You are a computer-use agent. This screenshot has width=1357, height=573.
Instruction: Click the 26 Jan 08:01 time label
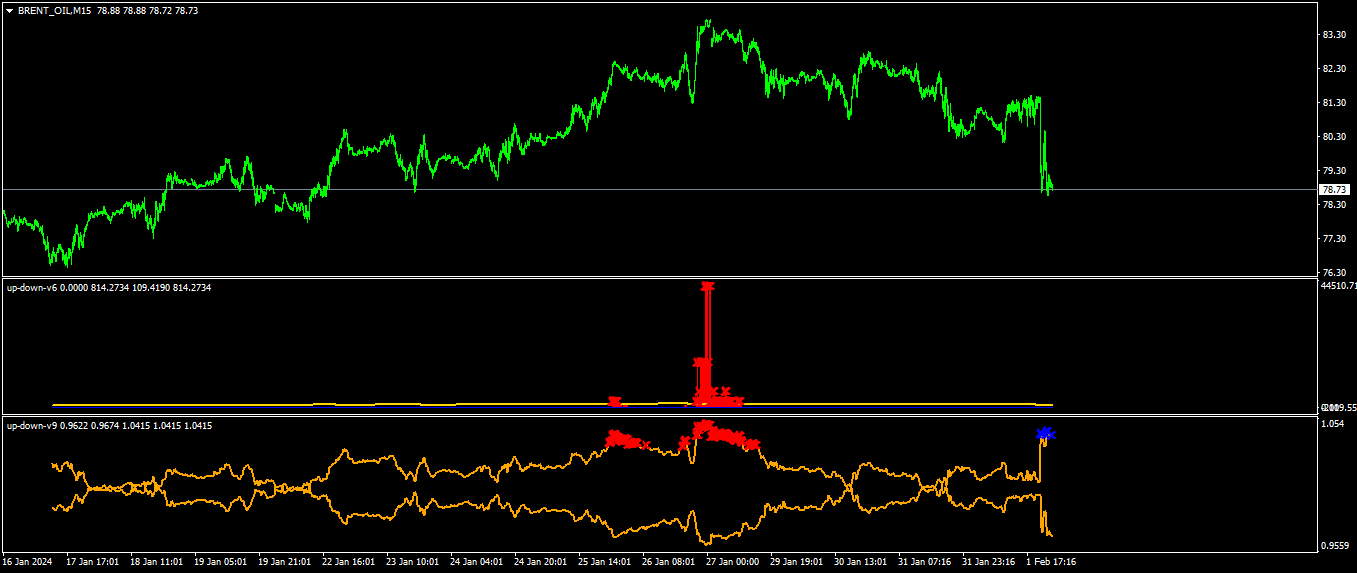(669, 562)
